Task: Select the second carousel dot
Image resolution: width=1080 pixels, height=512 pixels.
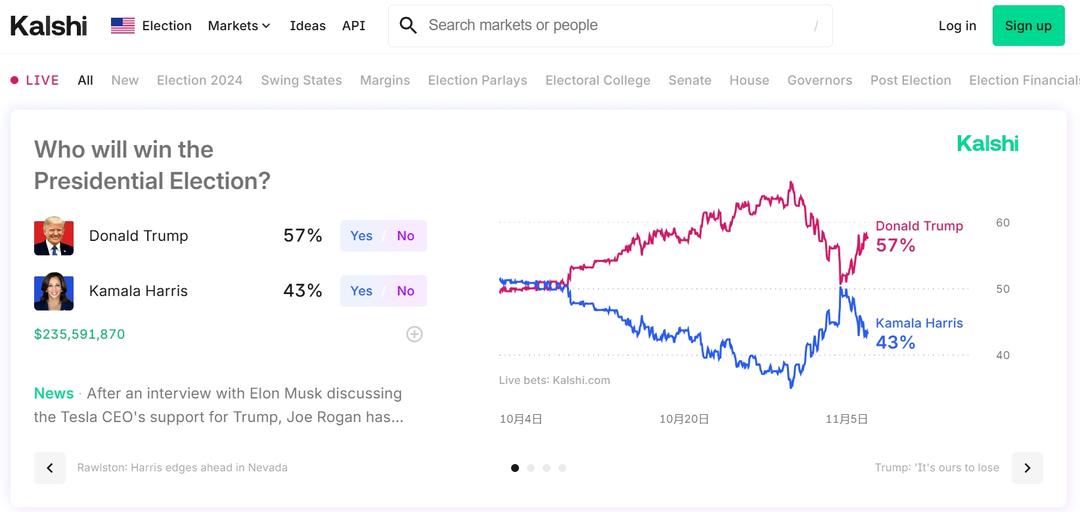Action: (531, 468)
